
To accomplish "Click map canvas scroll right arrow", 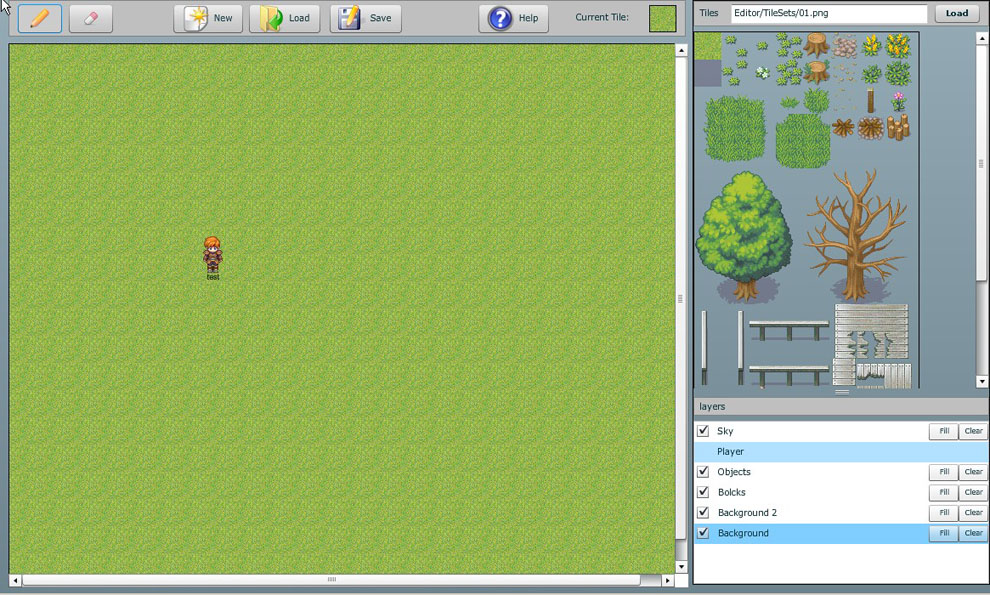I will [668, 580].
